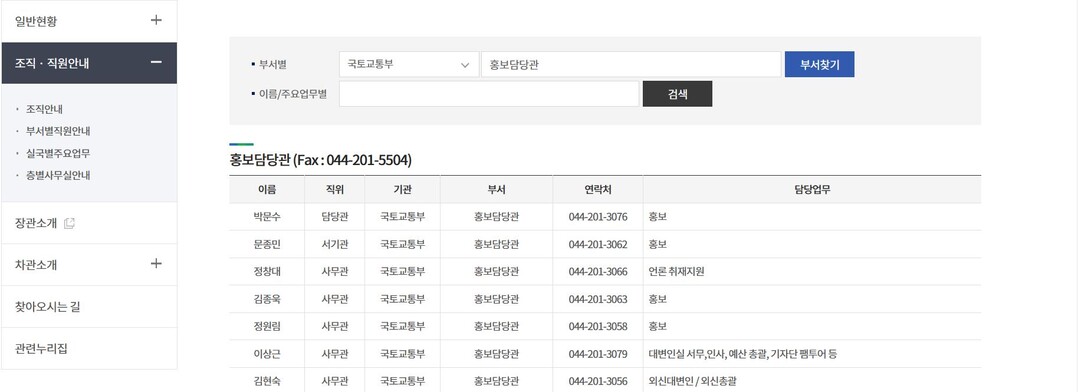Focus the 홍보담당관 department input field
This screenshot has height=392, width=1078.
pyautogui.click(x=631, y=65)
